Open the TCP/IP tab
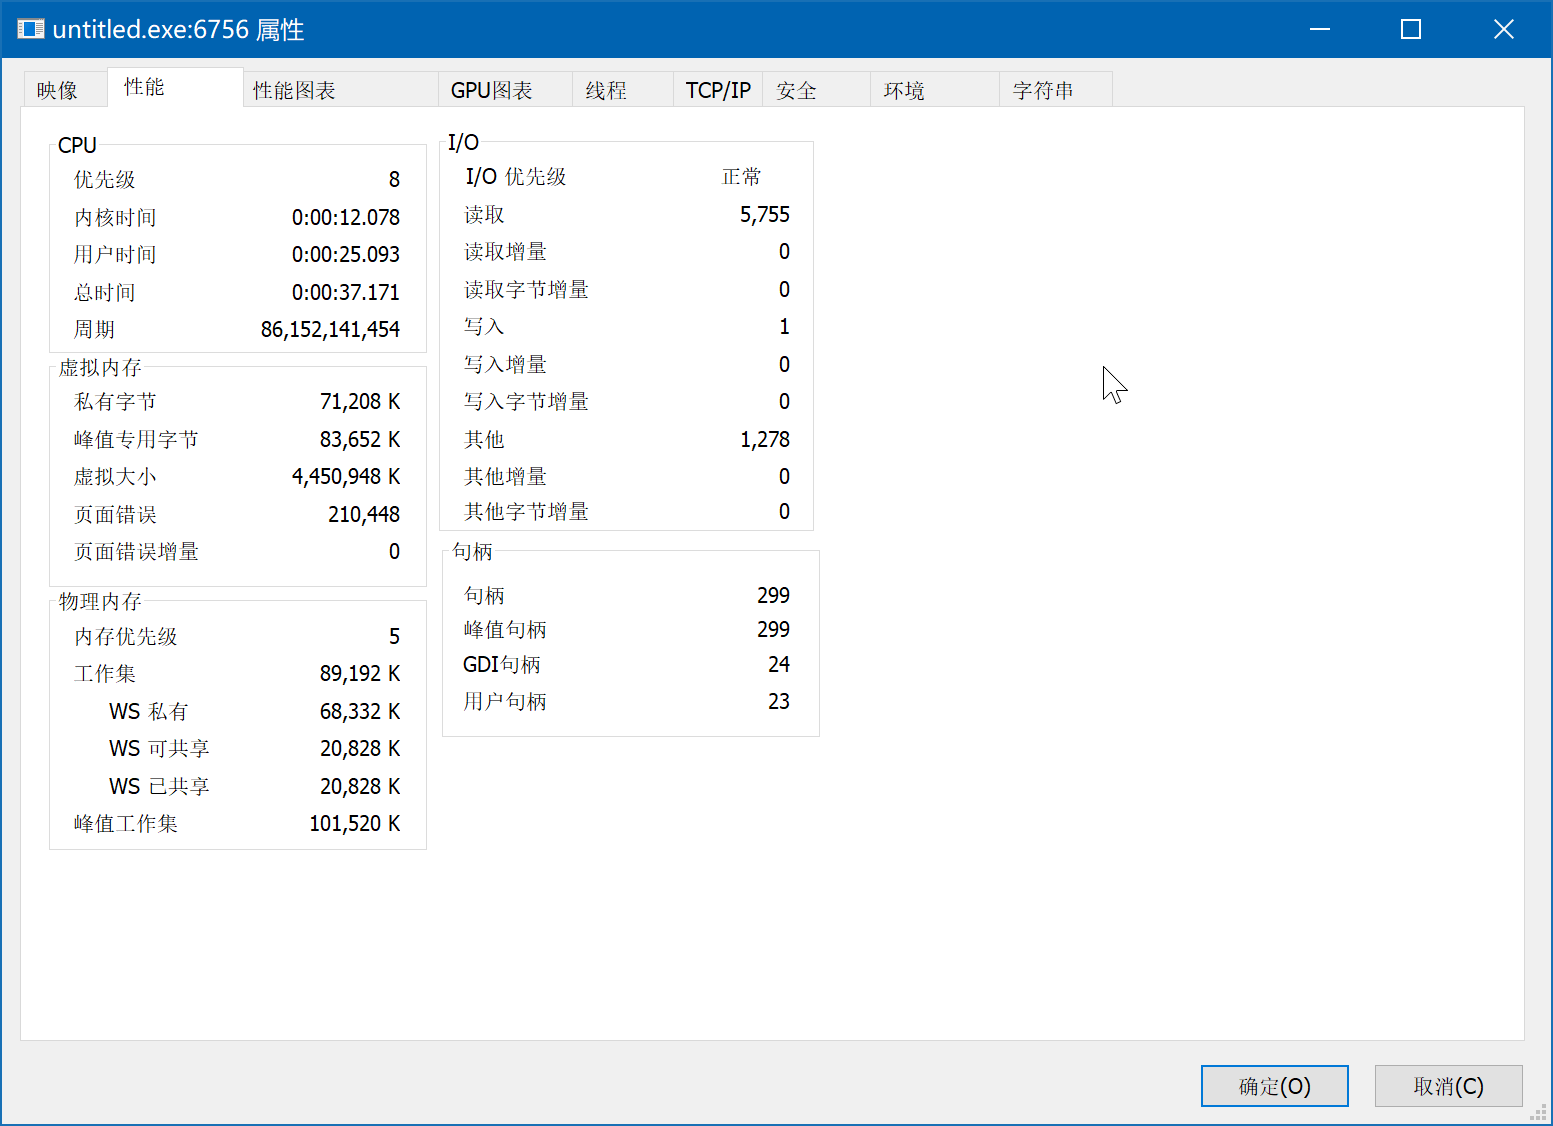This screenshot has width=1553, height=1126. pyautogui.click(x=718, y=90)
